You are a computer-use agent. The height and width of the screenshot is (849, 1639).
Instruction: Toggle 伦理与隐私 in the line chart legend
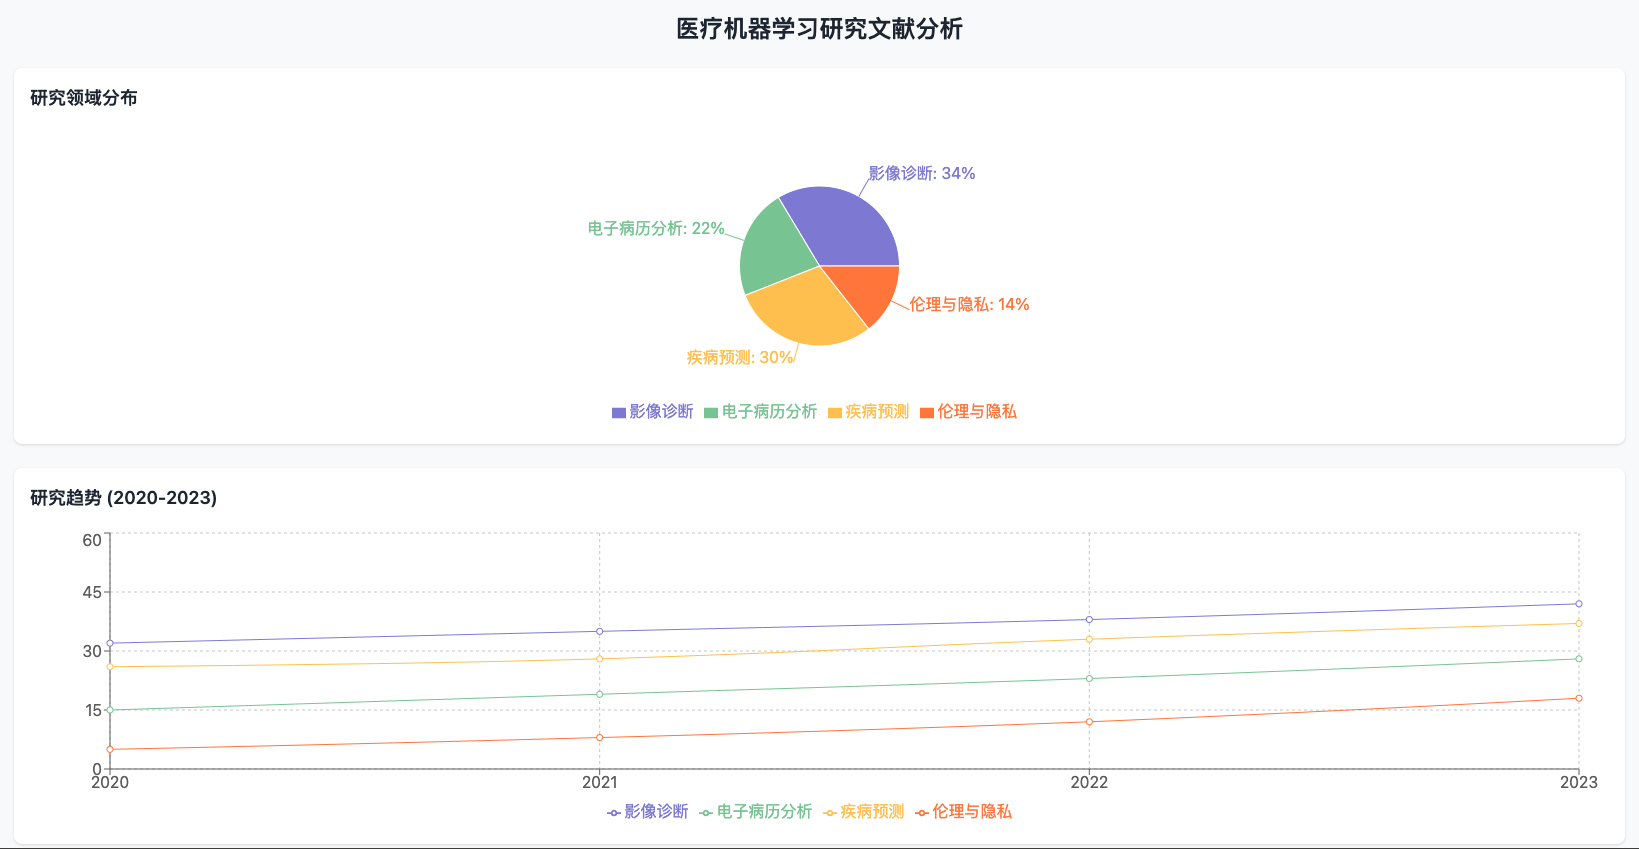coord(964,812)
